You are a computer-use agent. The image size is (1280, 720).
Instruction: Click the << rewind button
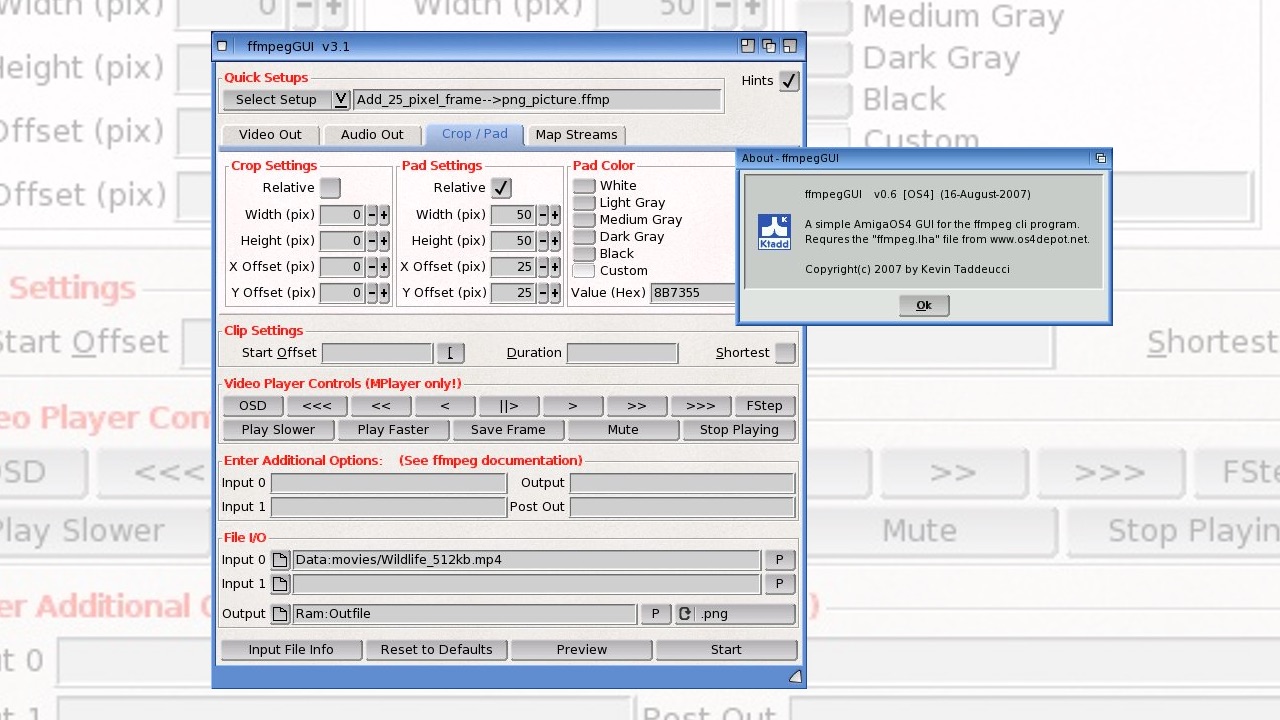click(x=381, y=406)
